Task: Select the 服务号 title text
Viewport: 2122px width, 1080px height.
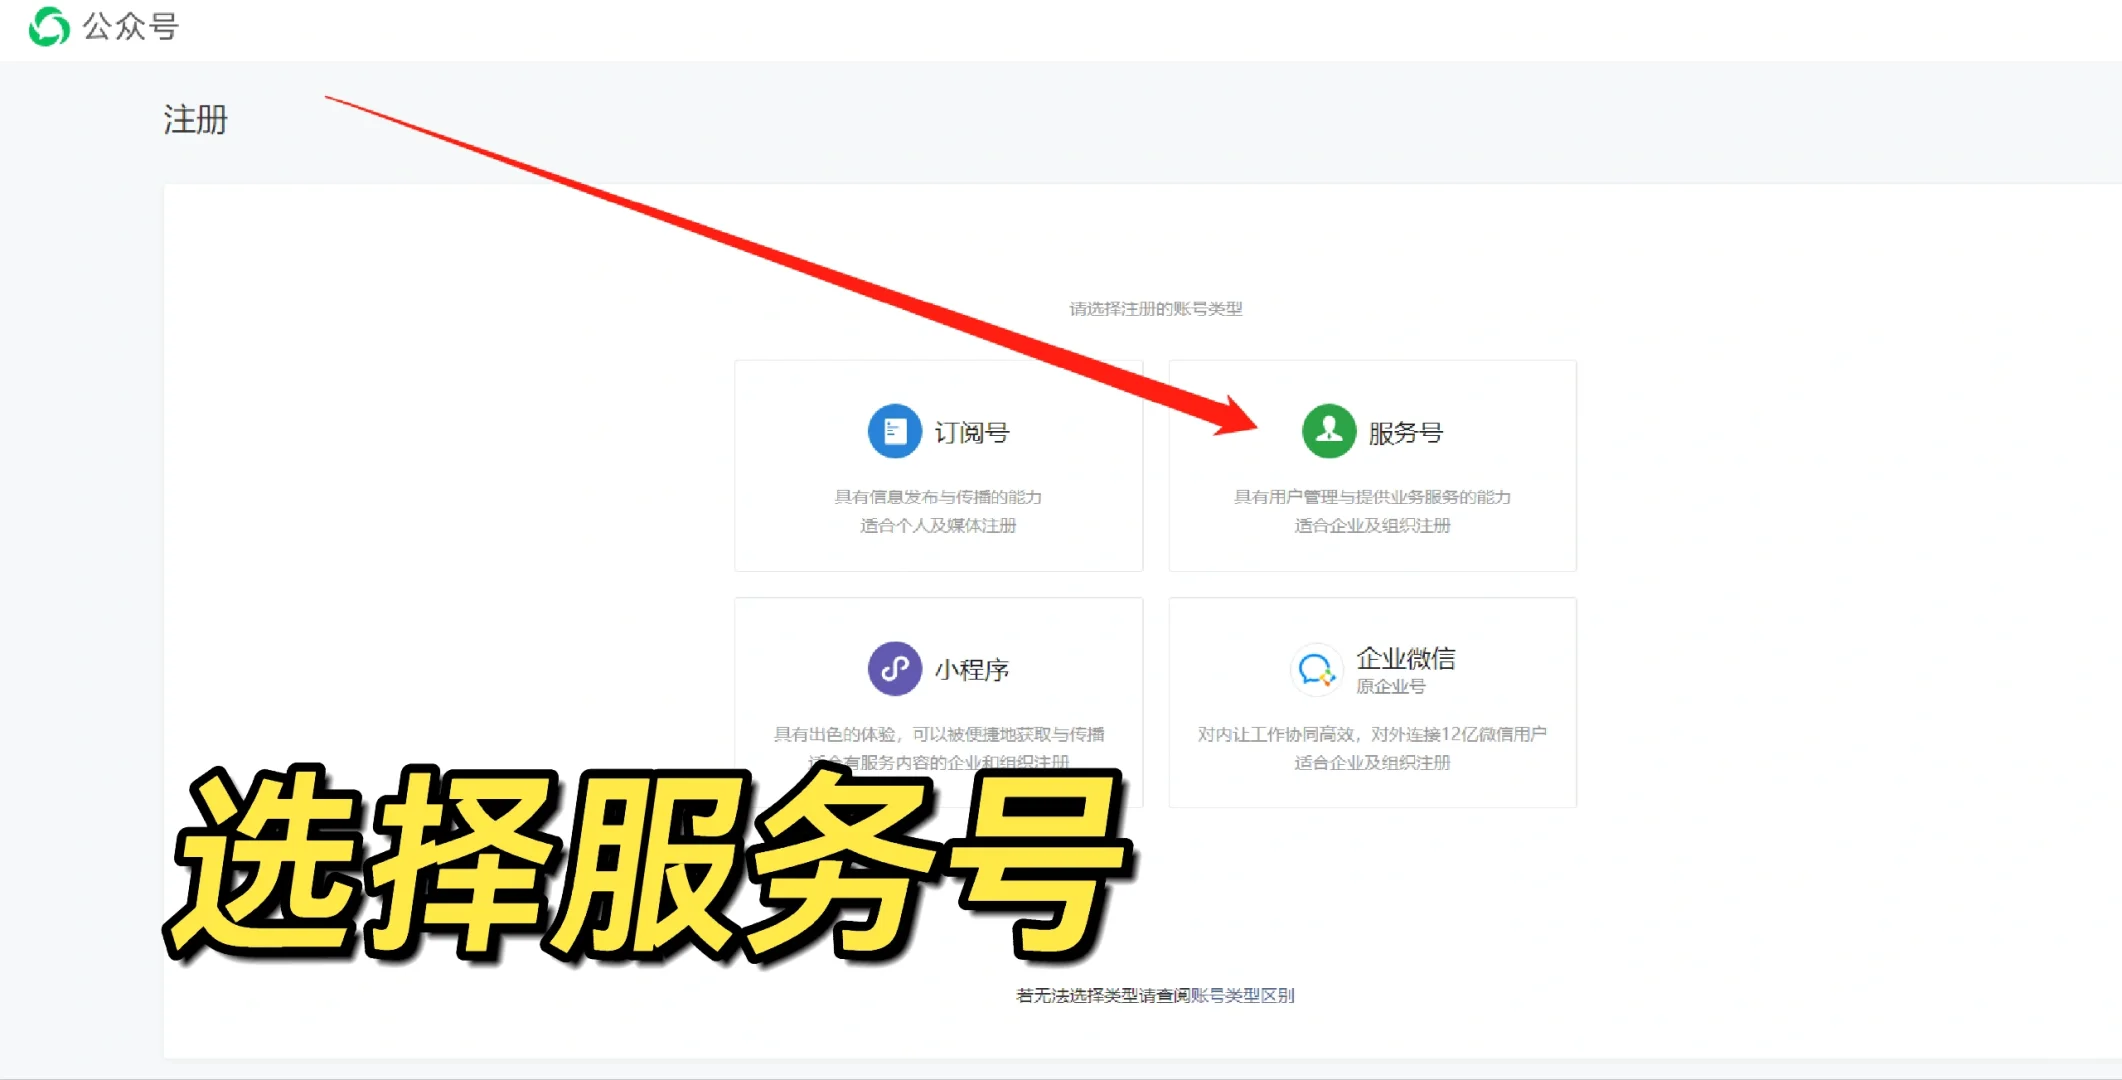Action: (1405, 433)
